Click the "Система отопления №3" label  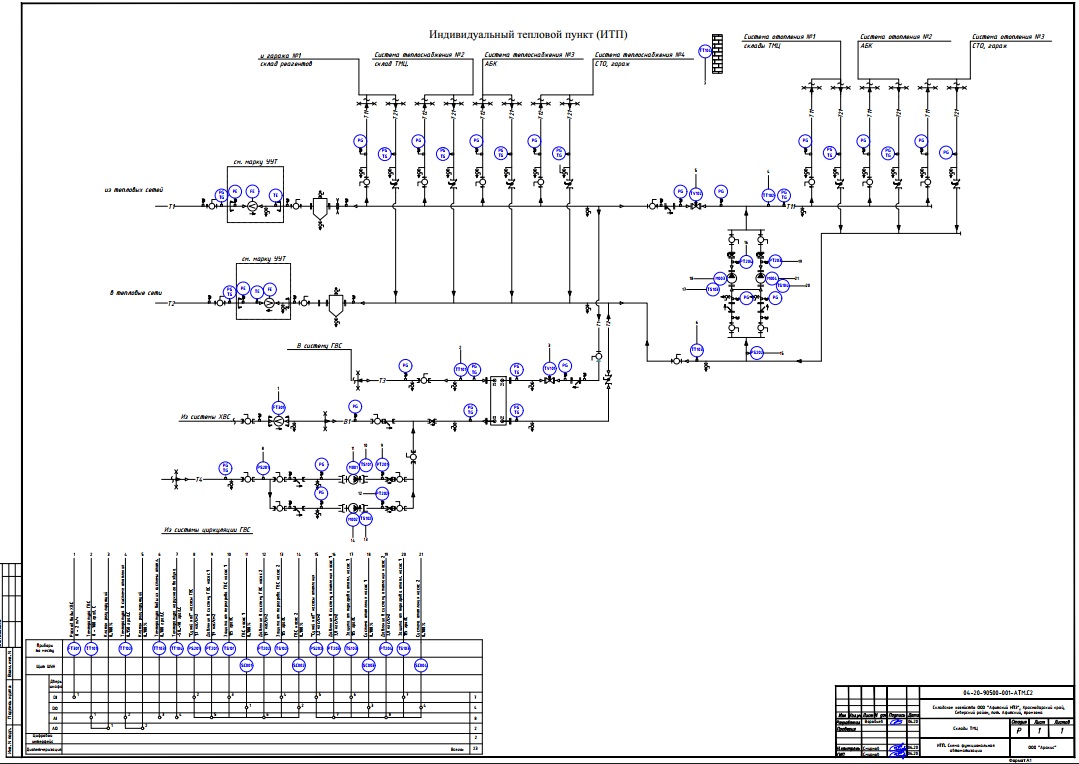click(1009, 36)
